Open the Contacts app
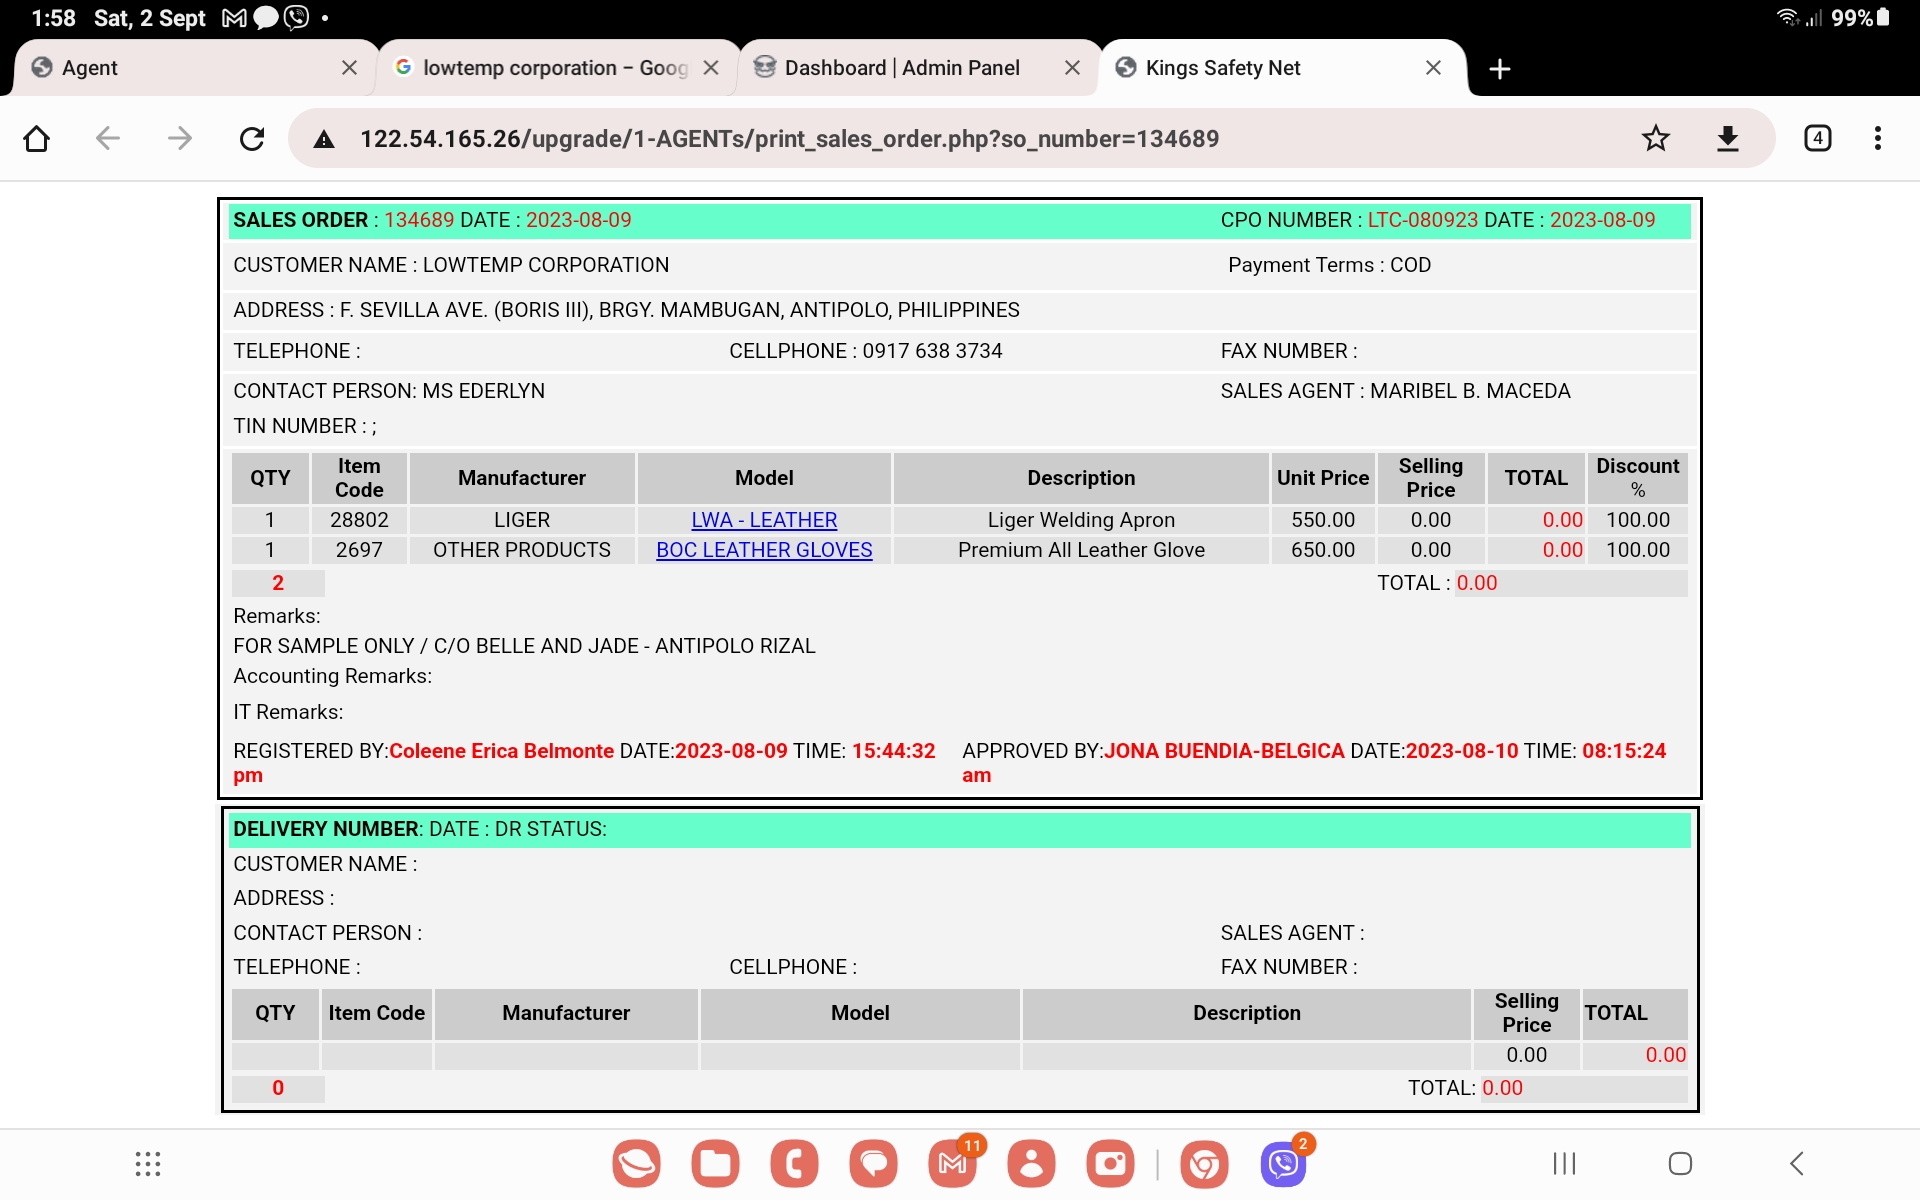 click(1032, 1163)
